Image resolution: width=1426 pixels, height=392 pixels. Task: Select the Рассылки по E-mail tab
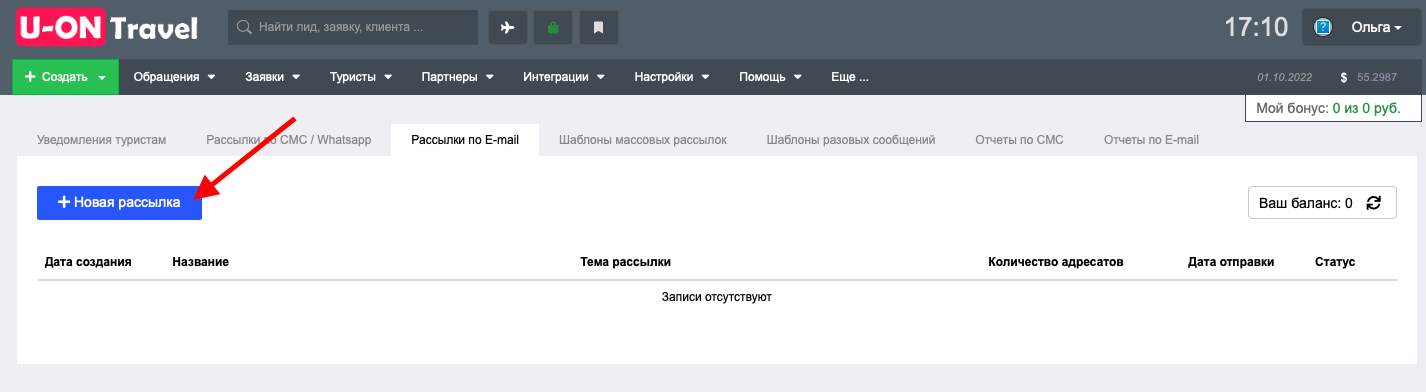[x=465, y=140]
